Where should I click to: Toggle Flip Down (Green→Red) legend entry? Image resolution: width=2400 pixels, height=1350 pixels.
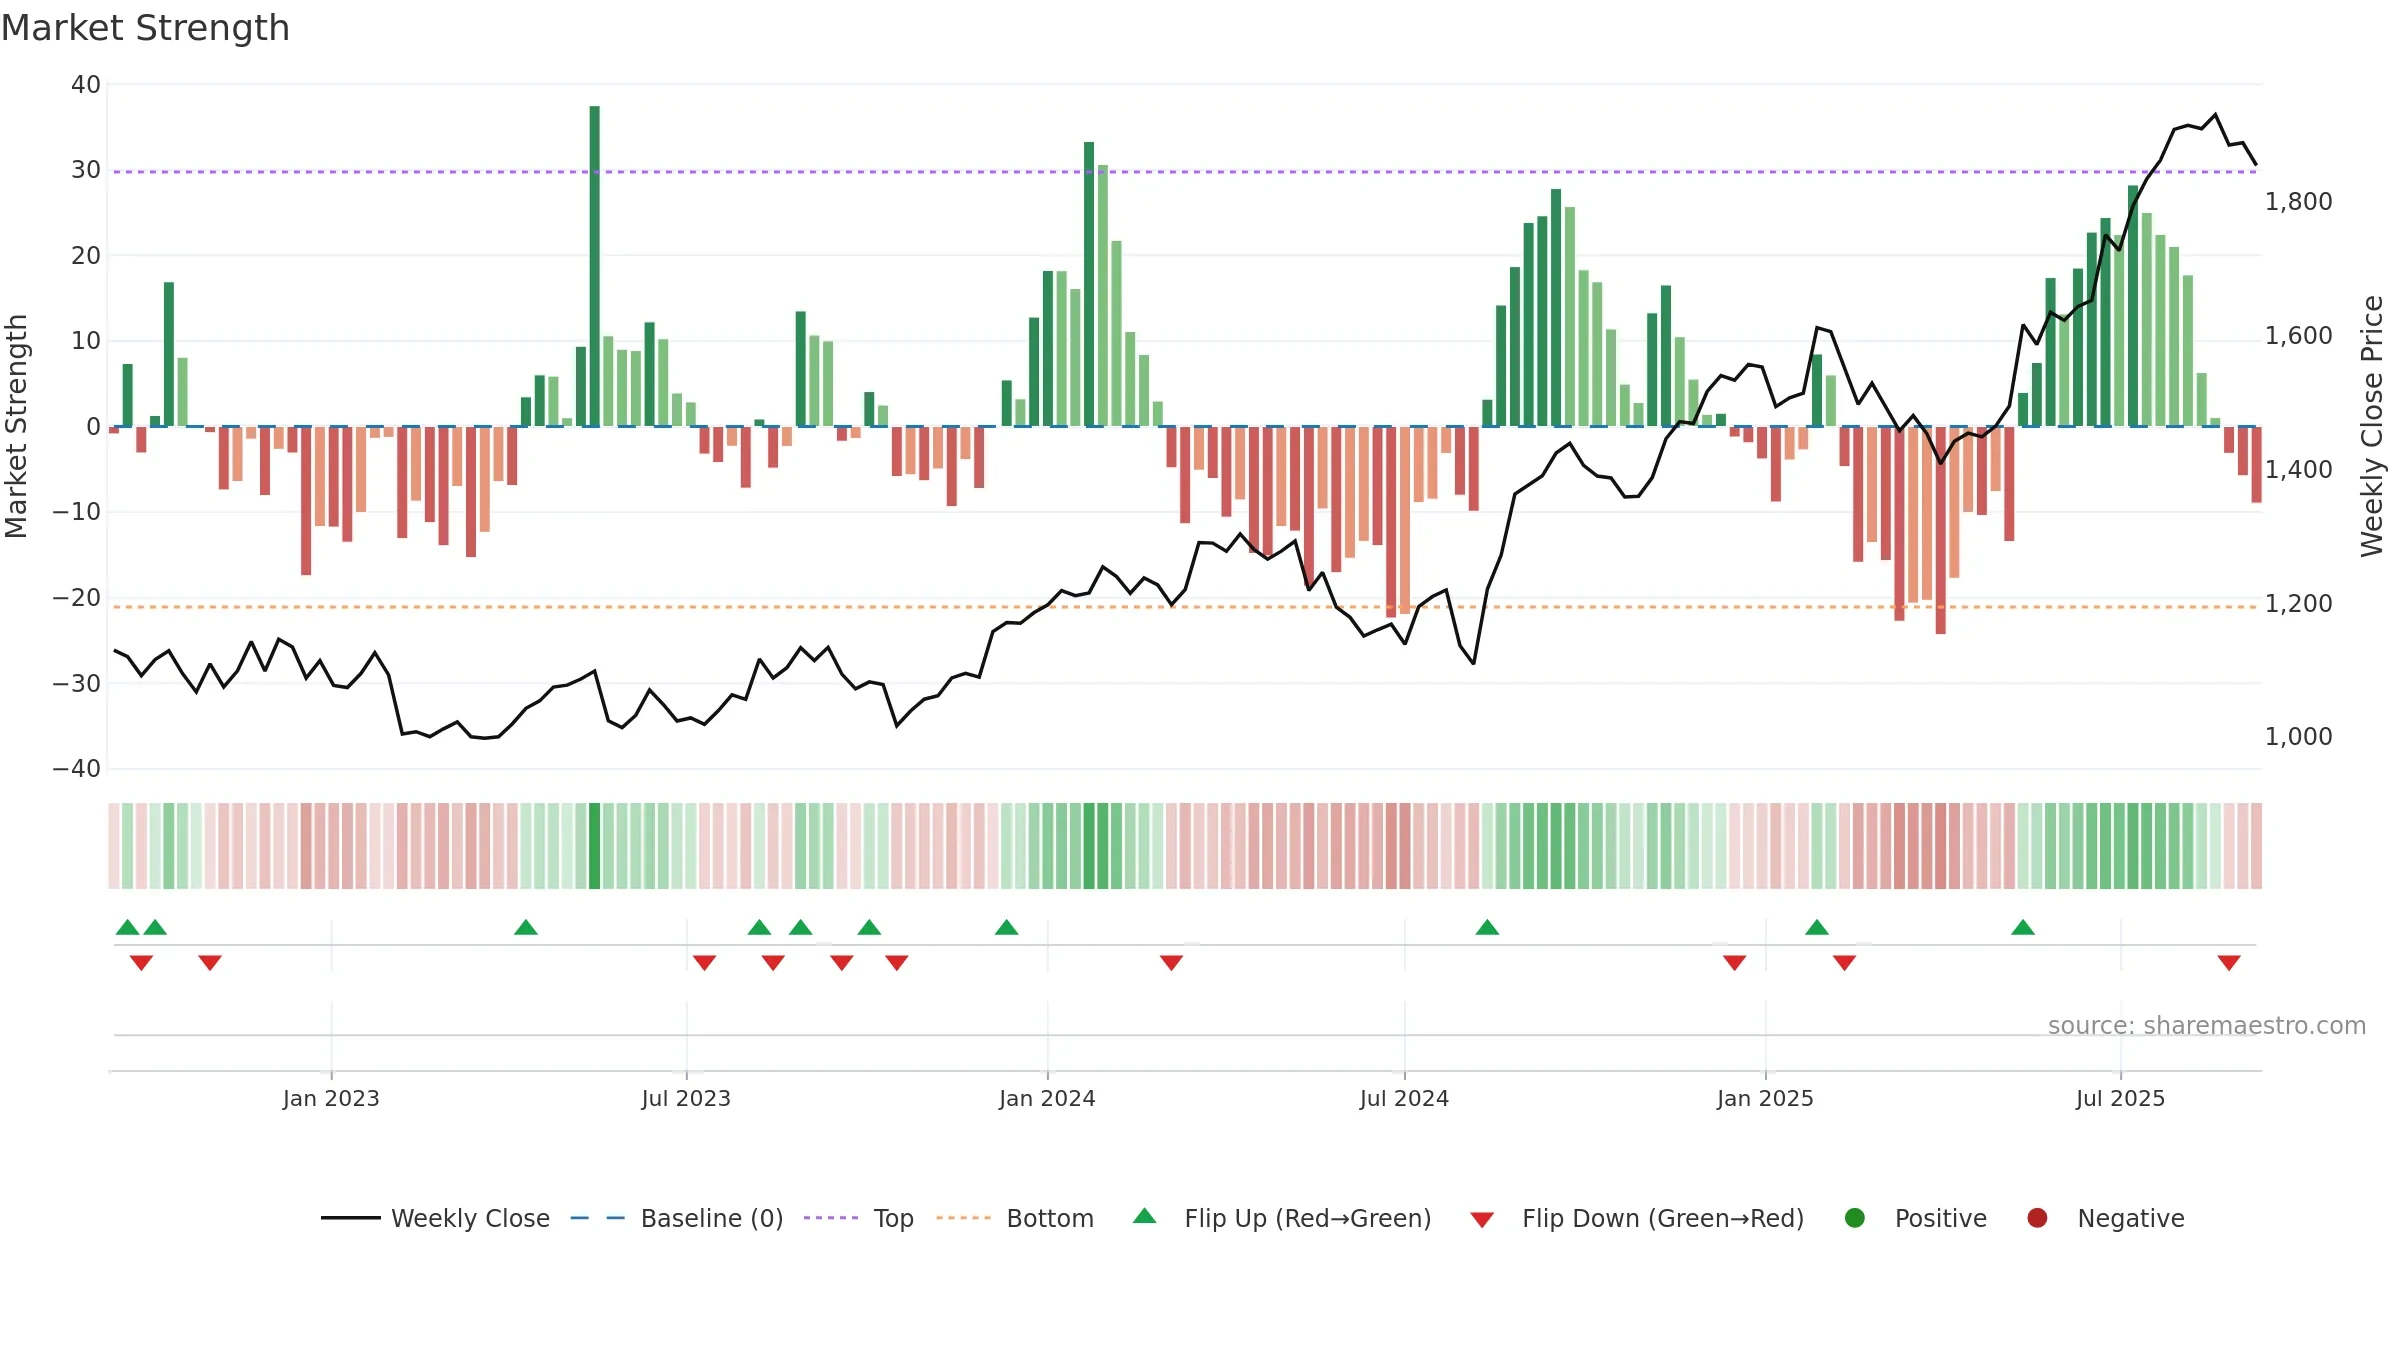click(x=1637, y=1218)
